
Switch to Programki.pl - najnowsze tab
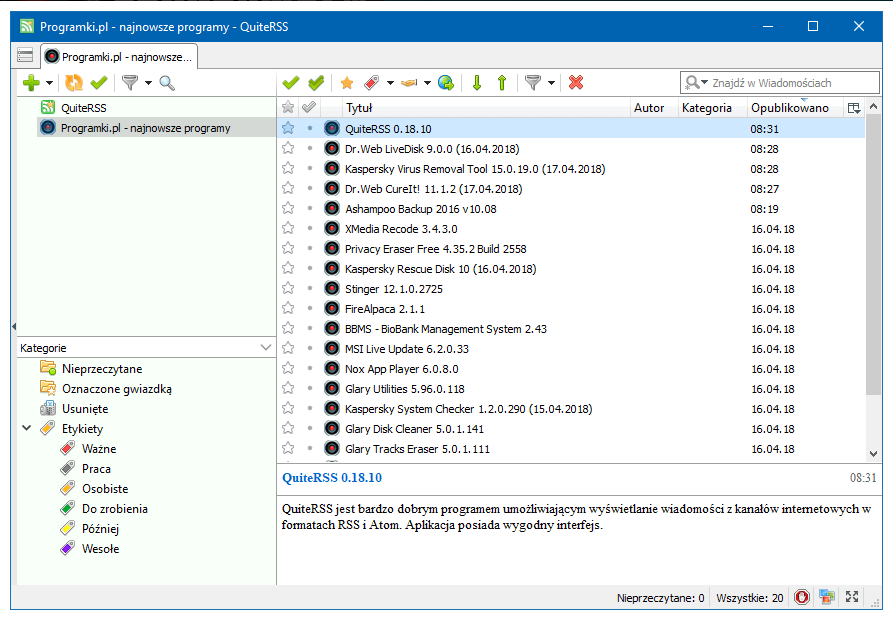119,56
